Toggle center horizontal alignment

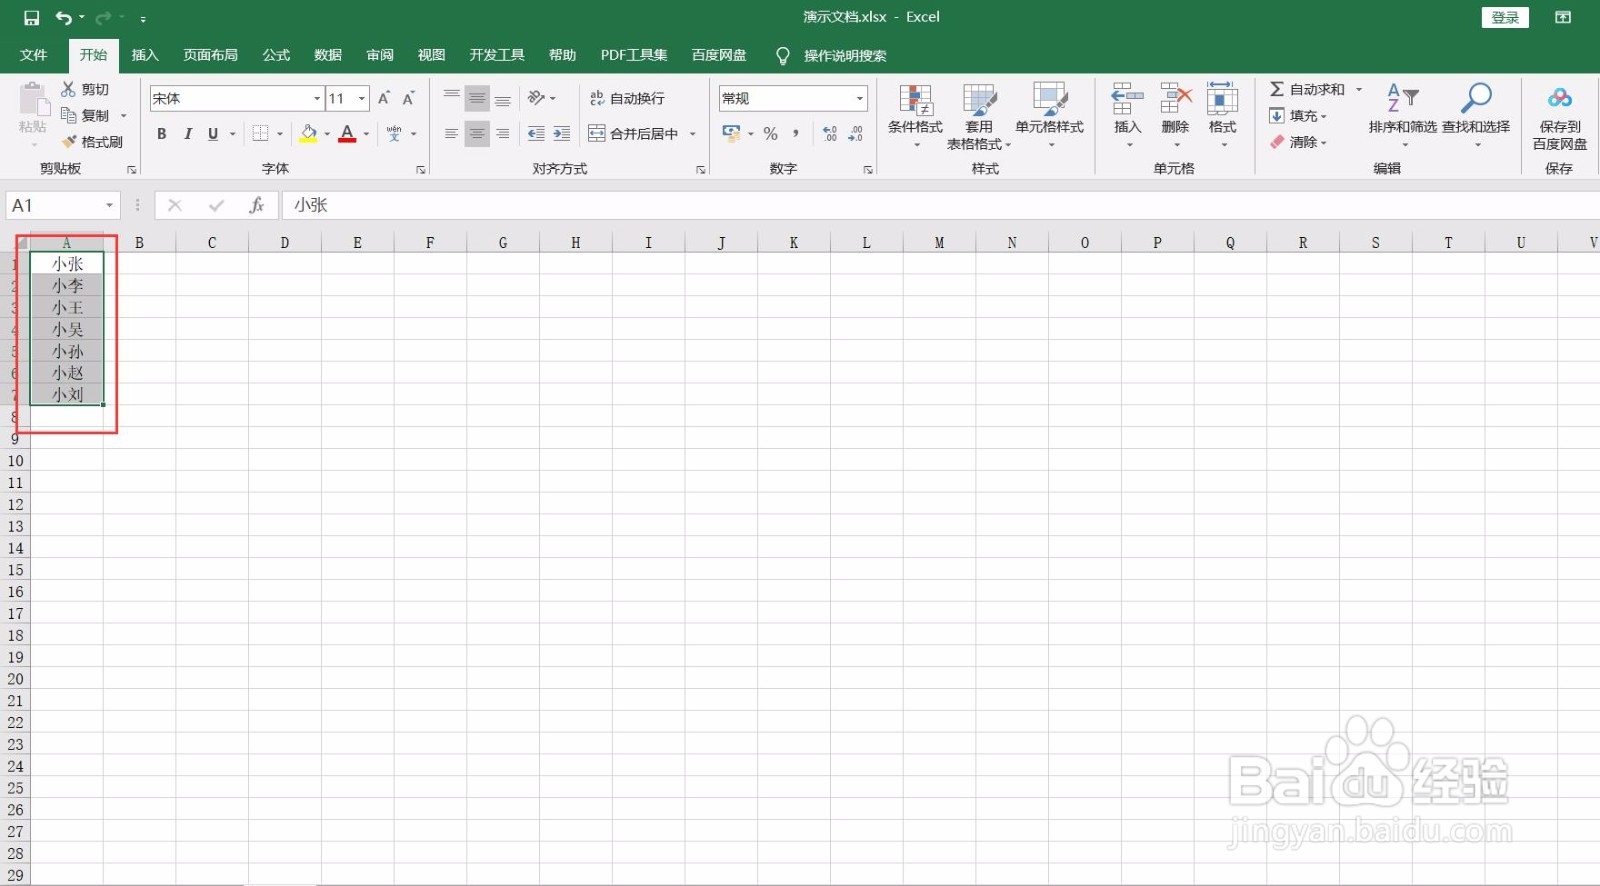[477, 133]
